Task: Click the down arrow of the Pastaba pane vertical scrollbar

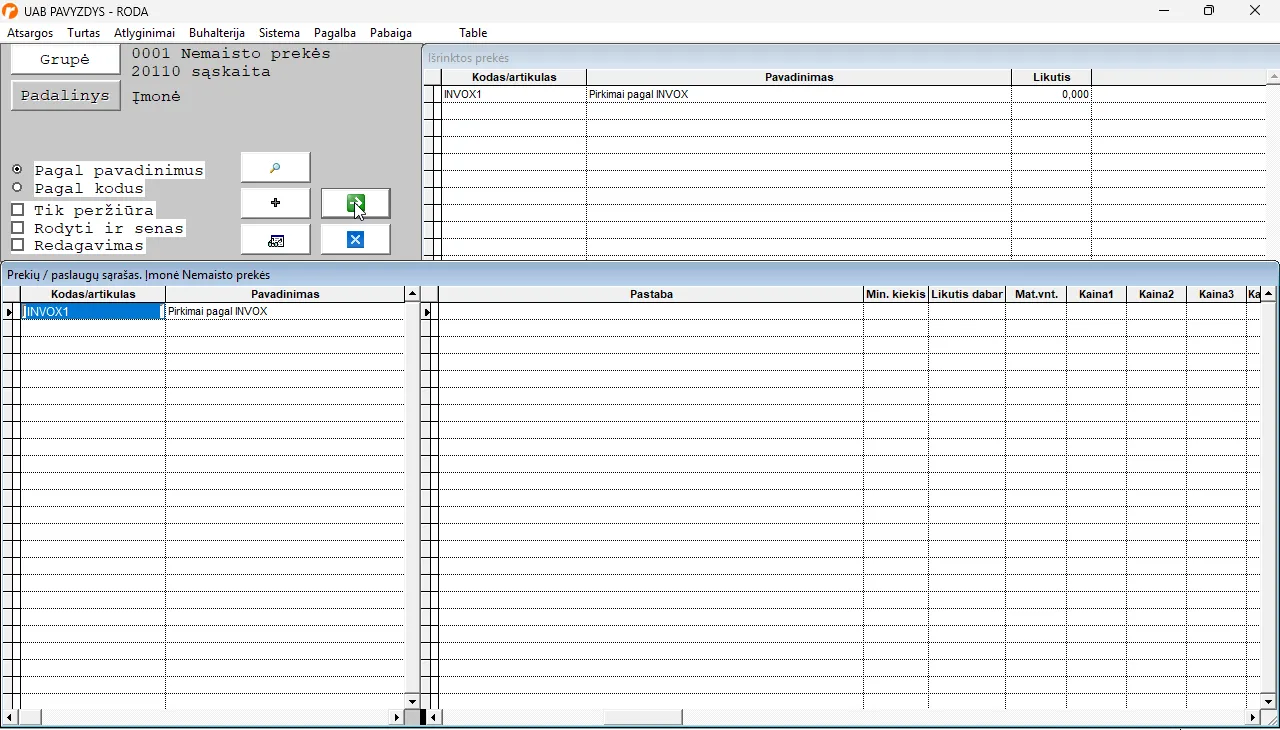Action: coord(1269,701)
